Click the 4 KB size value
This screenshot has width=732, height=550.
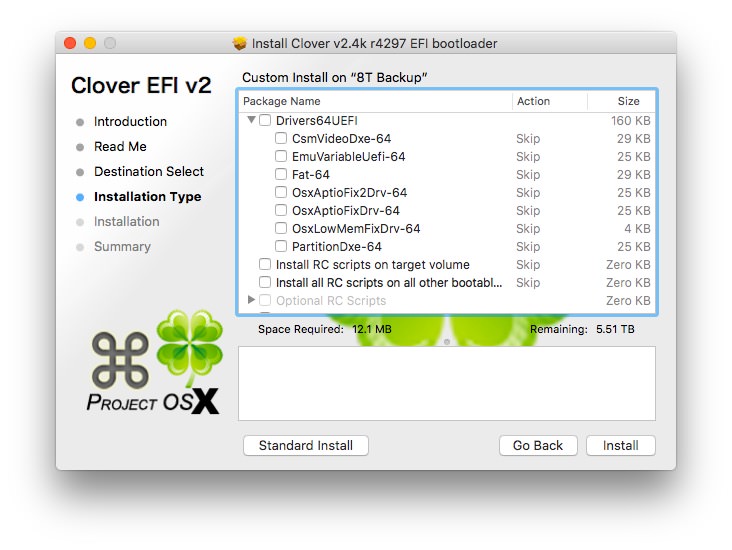point(637,228)
